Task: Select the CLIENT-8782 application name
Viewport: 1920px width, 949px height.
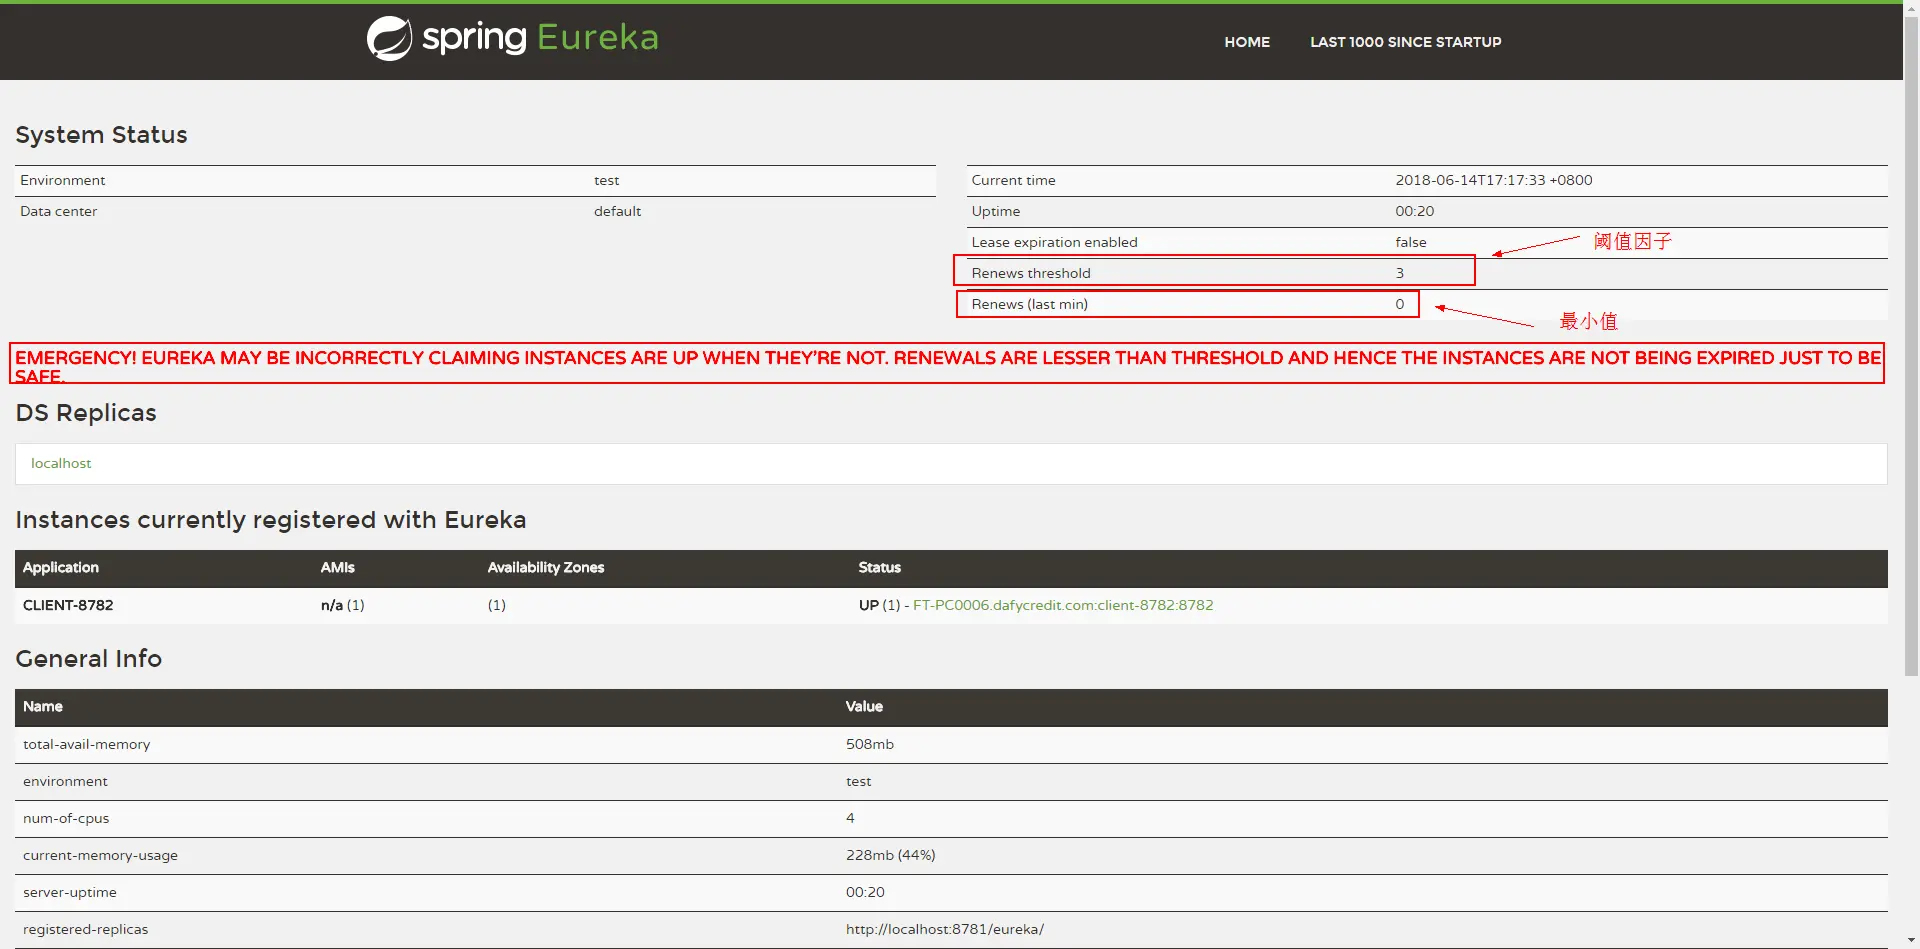Action: (x=68, y=605)
